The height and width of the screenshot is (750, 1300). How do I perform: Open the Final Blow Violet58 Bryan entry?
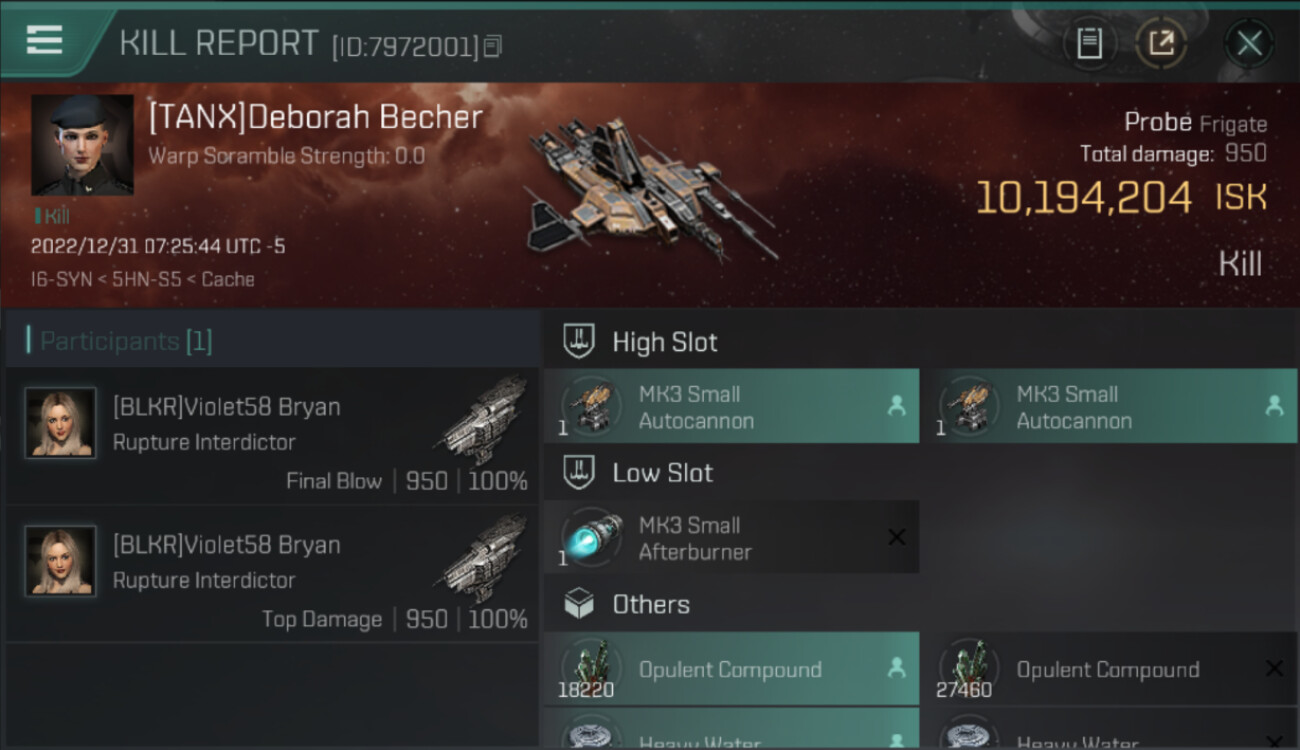click(272, 437)
